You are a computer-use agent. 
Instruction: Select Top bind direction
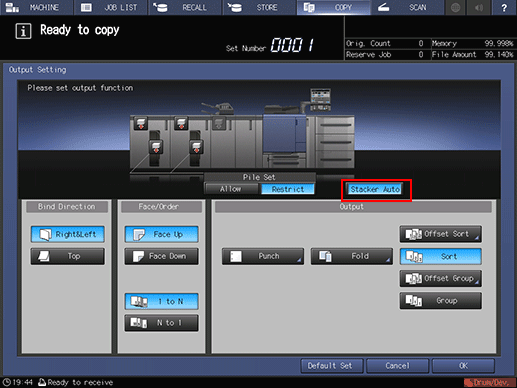[x=68, y=256]
